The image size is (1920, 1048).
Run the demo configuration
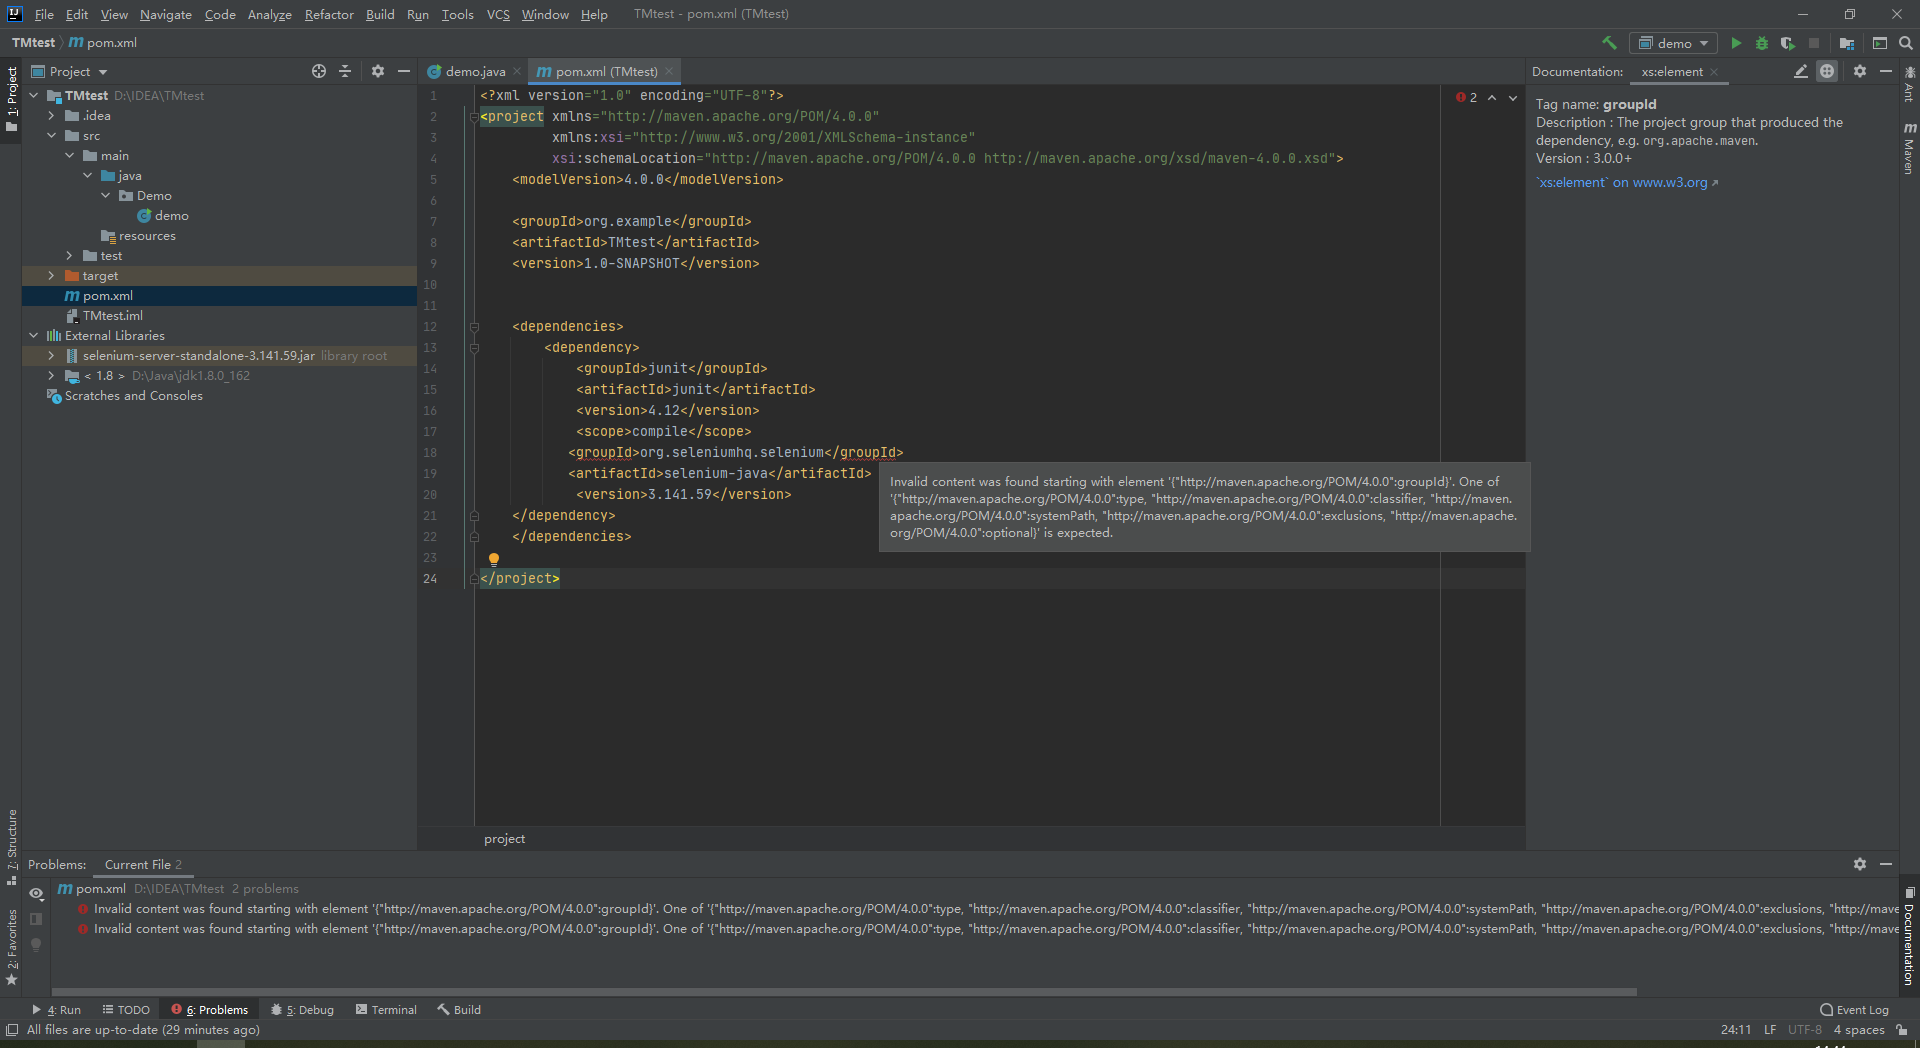tap(1736, 43)
